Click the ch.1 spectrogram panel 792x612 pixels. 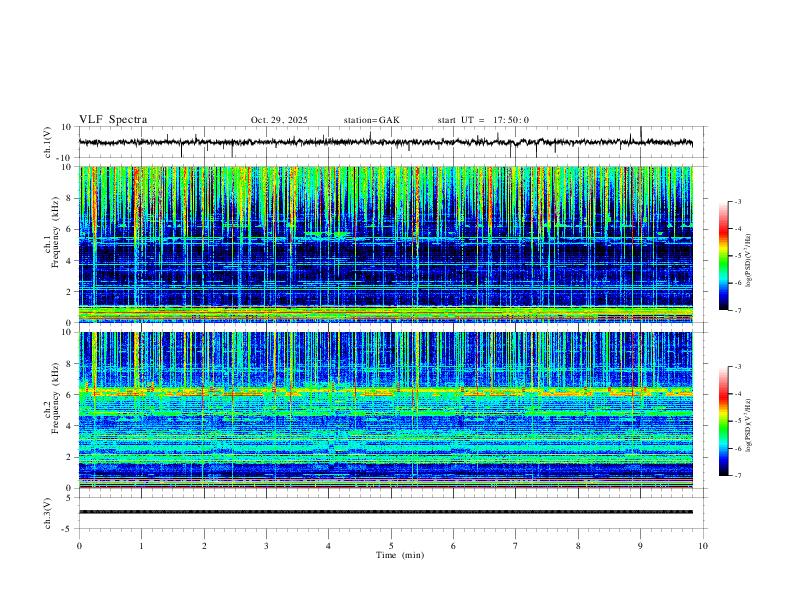pyautogui.click(x=386, y=244)
